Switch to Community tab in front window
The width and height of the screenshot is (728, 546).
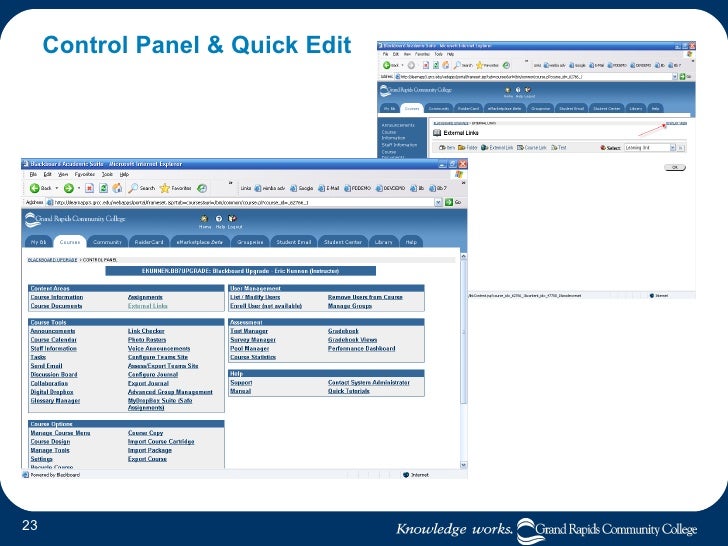tap(107, 242)
